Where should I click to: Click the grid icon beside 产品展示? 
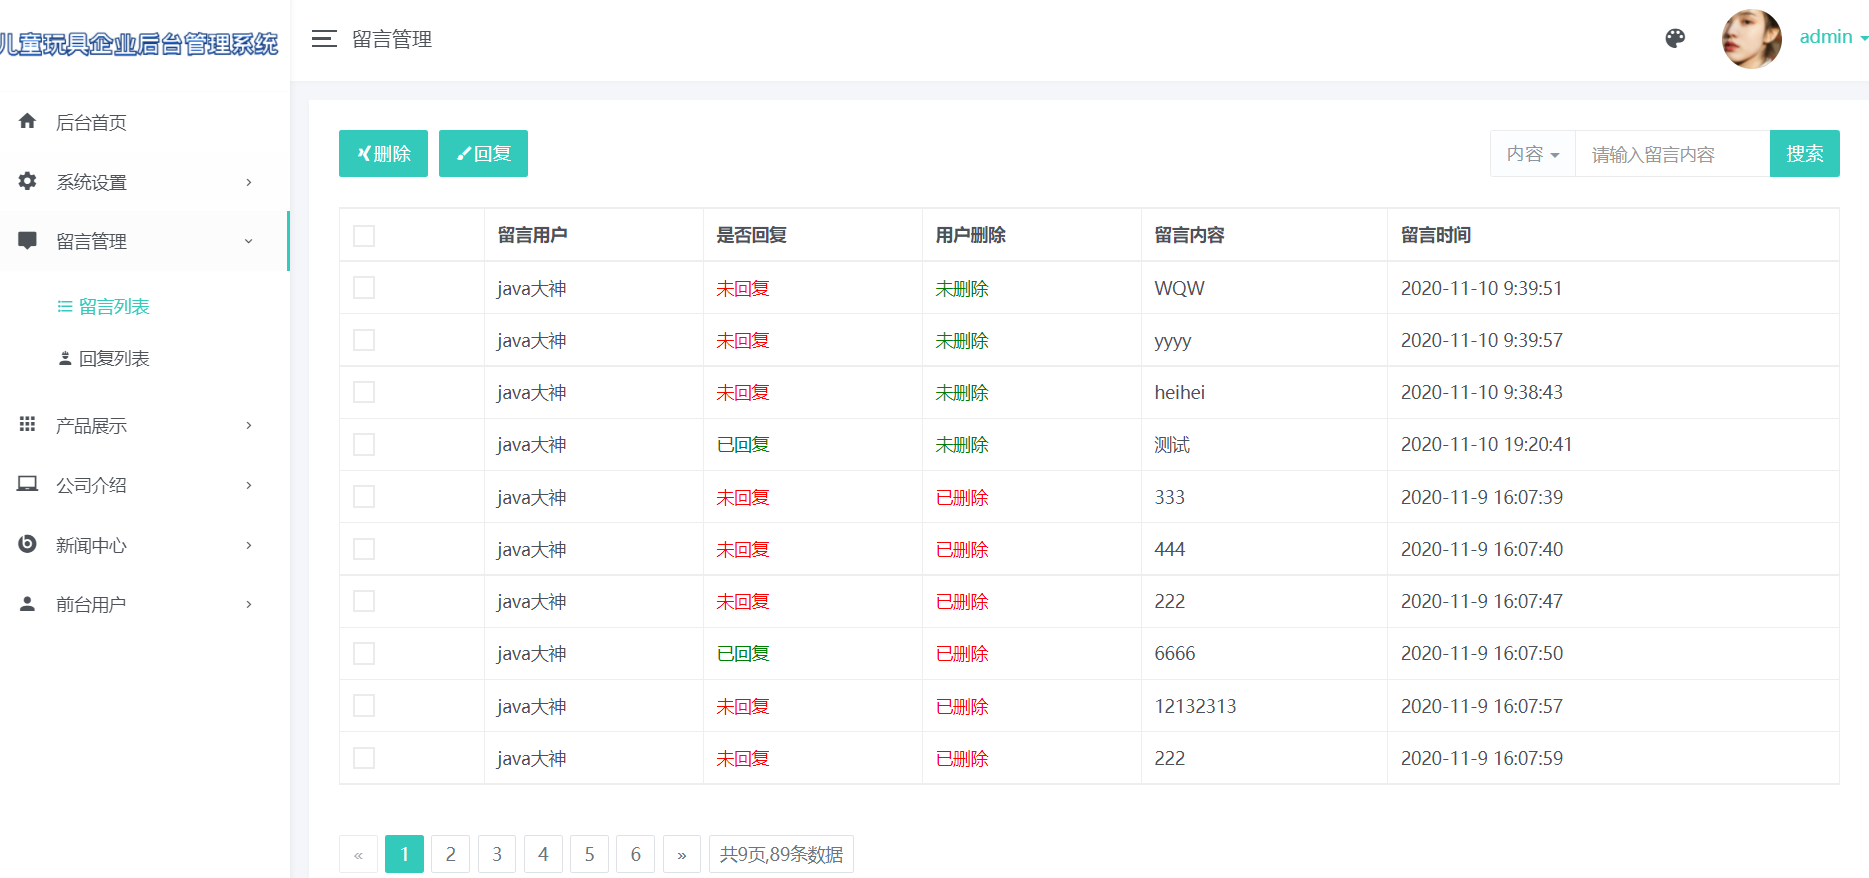coord(27,424)
